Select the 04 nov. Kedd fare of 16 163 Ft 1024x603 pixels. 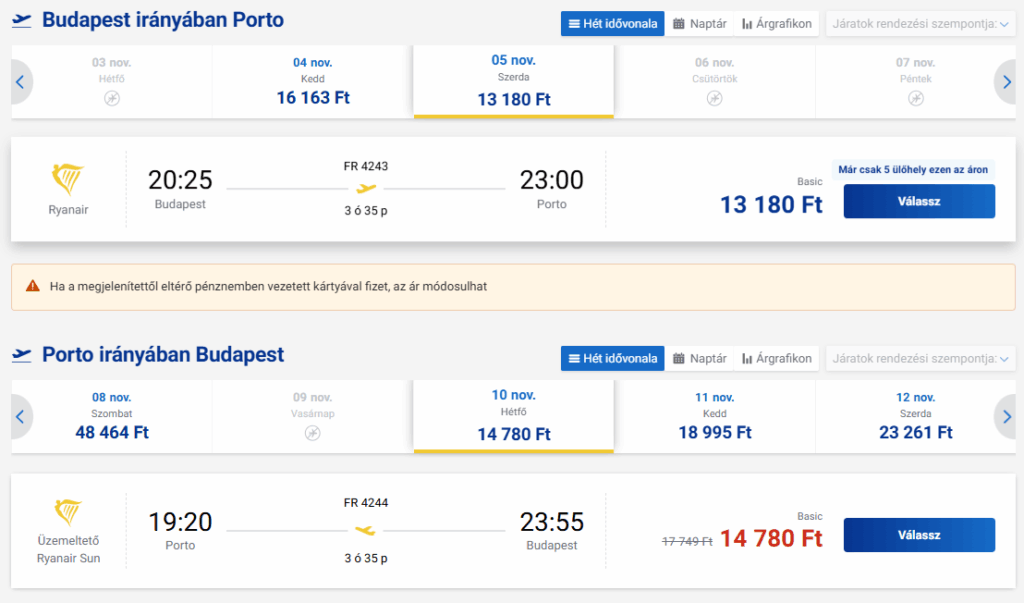313,81
